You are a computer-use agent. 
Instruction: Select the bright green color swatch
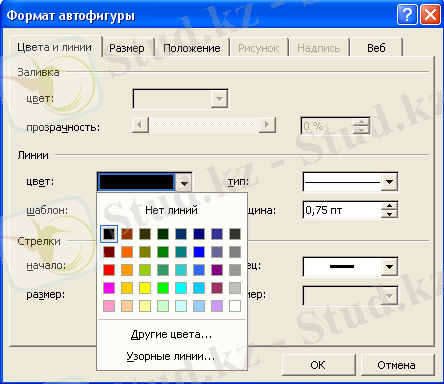[163, 288]
